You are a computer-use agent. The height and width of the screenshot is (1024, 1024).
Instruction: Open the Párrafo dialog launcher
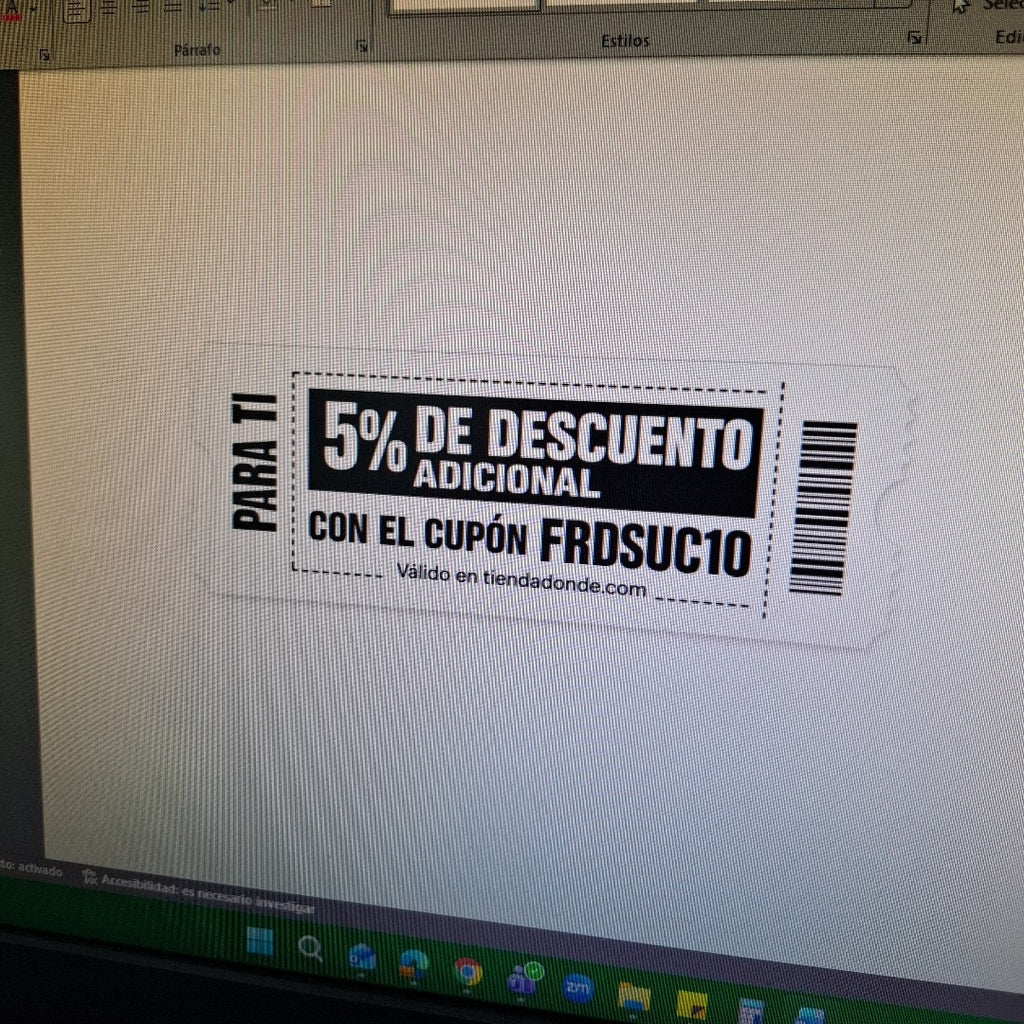tap(361, 46)
